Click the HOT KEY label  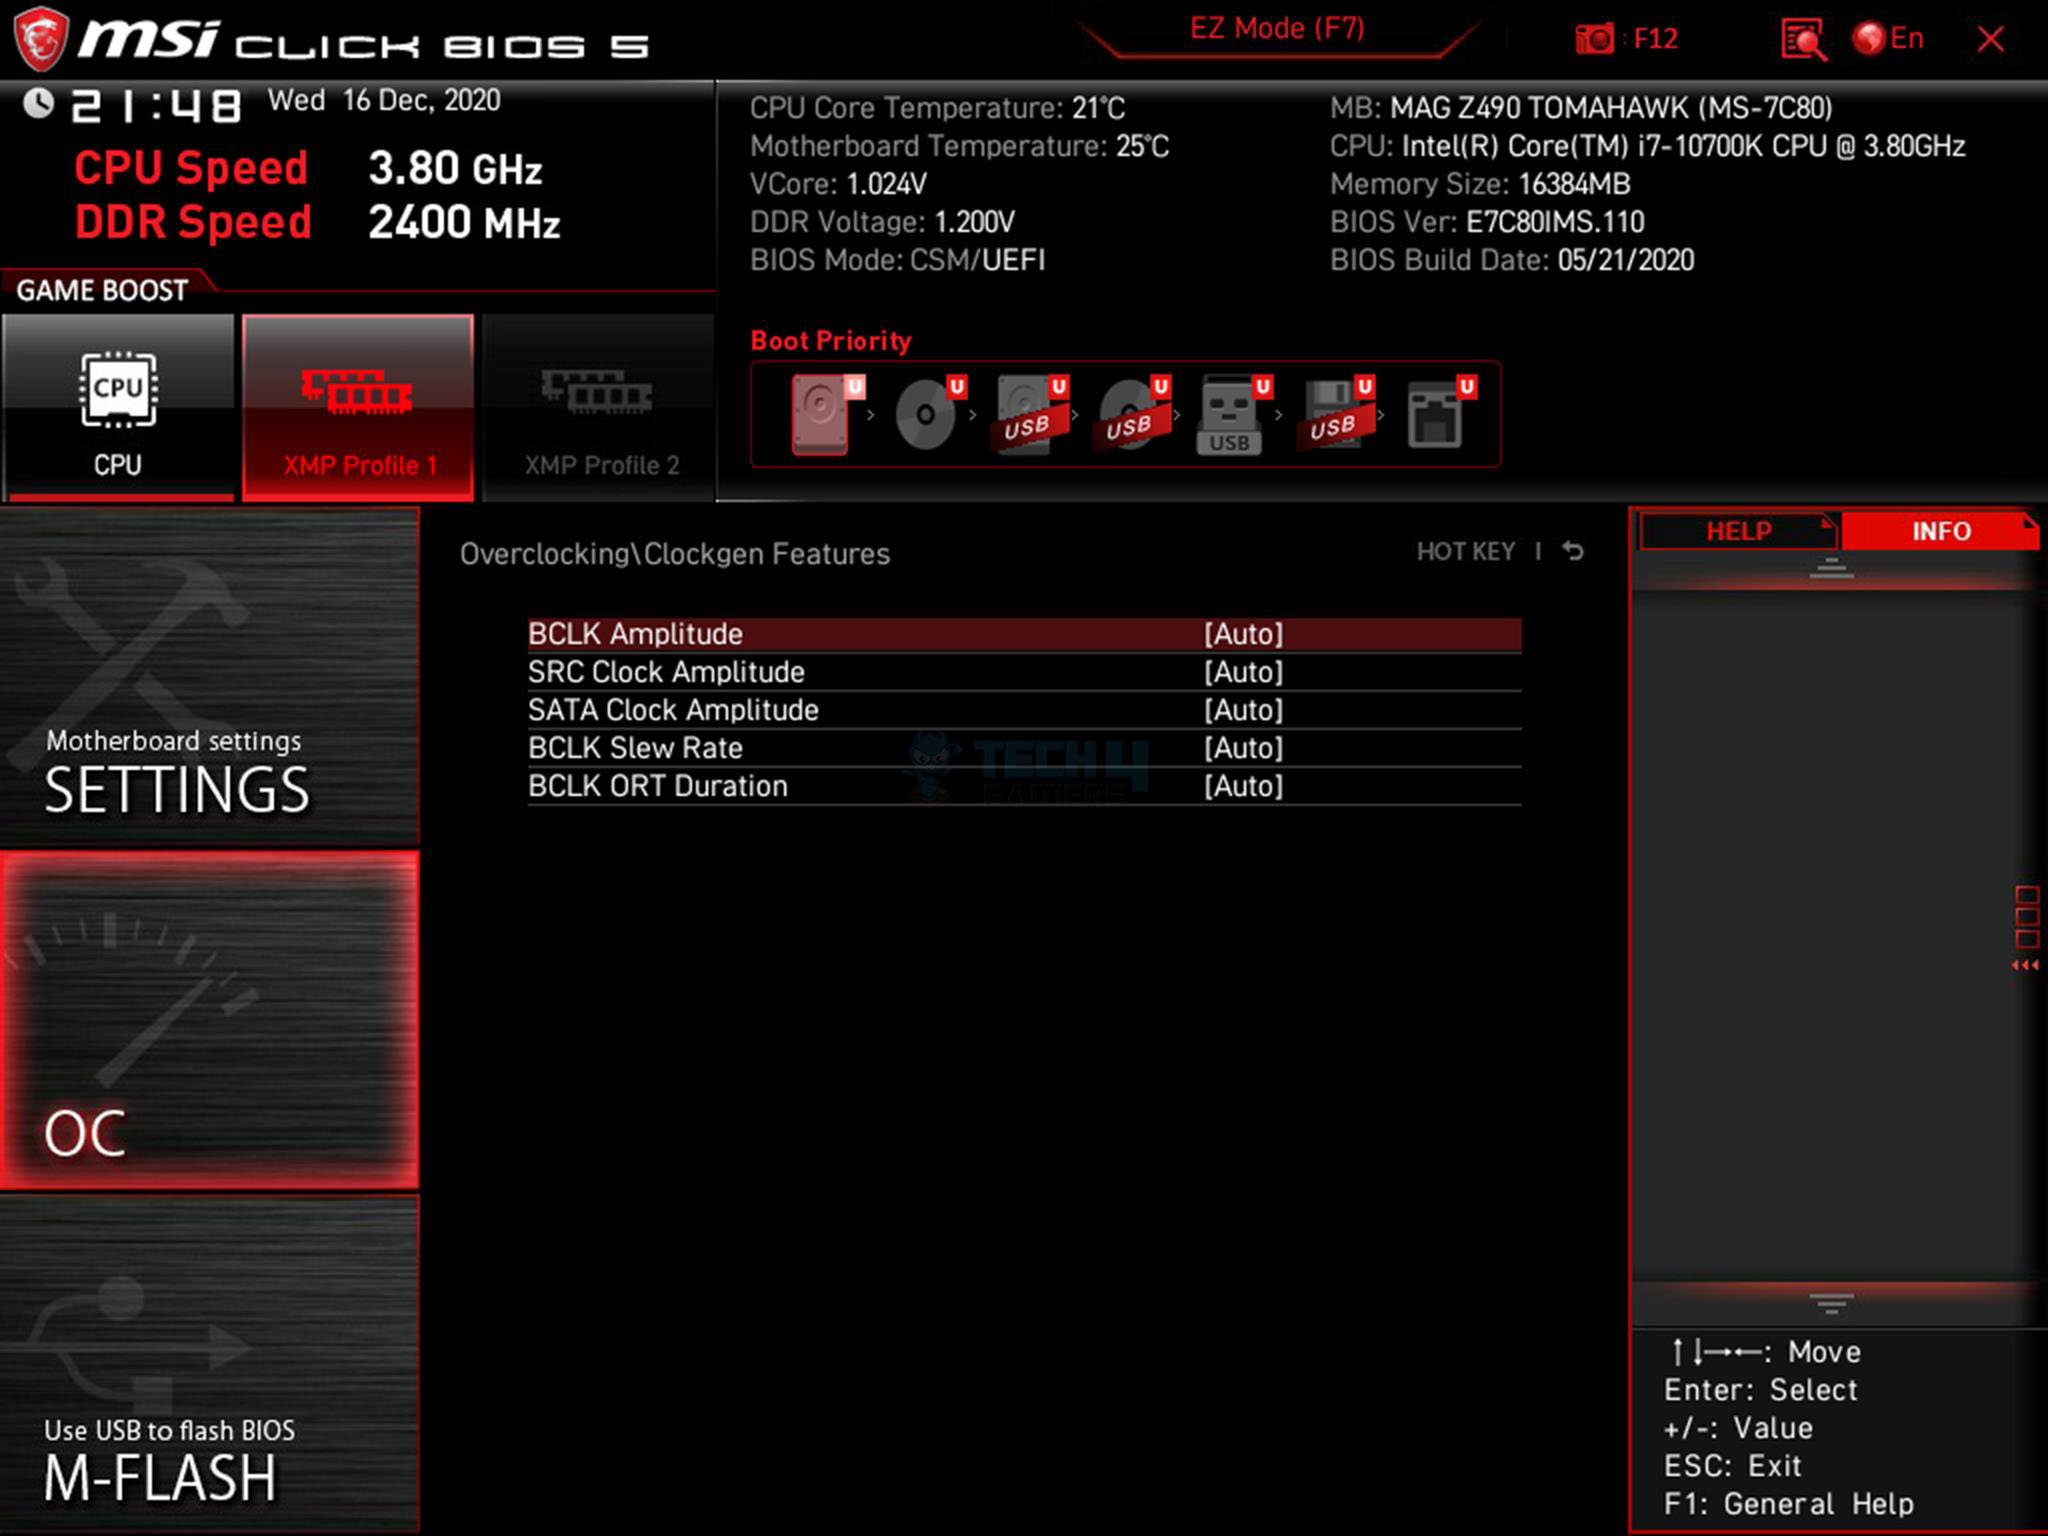click(x=1465, y=552)
